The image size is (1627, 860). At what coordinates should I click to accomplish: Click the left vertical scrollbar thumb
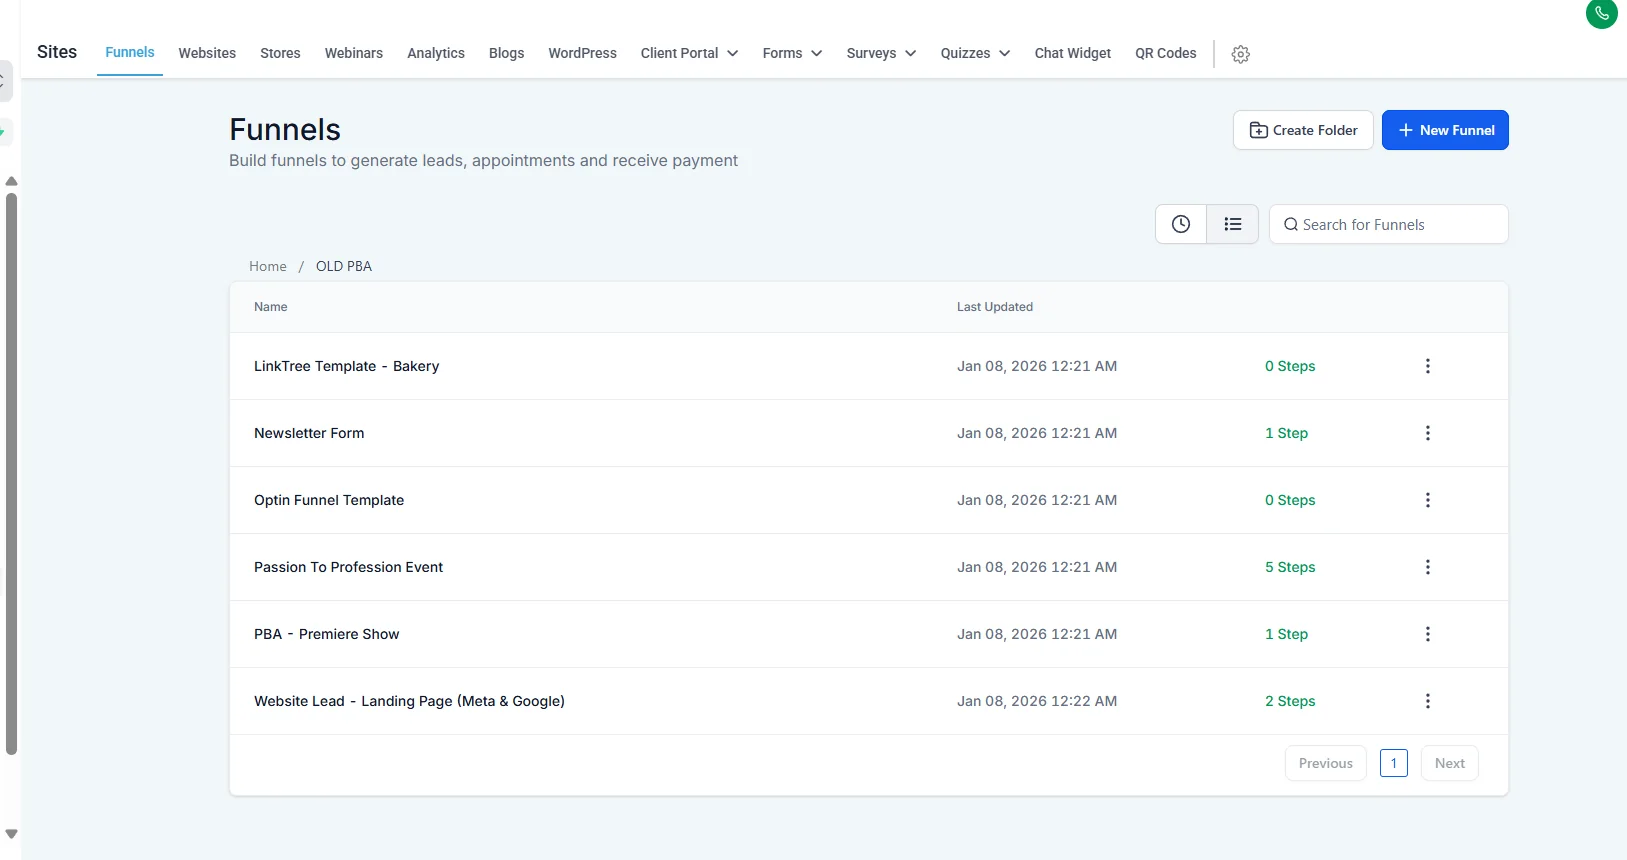(x=11, y=474)
